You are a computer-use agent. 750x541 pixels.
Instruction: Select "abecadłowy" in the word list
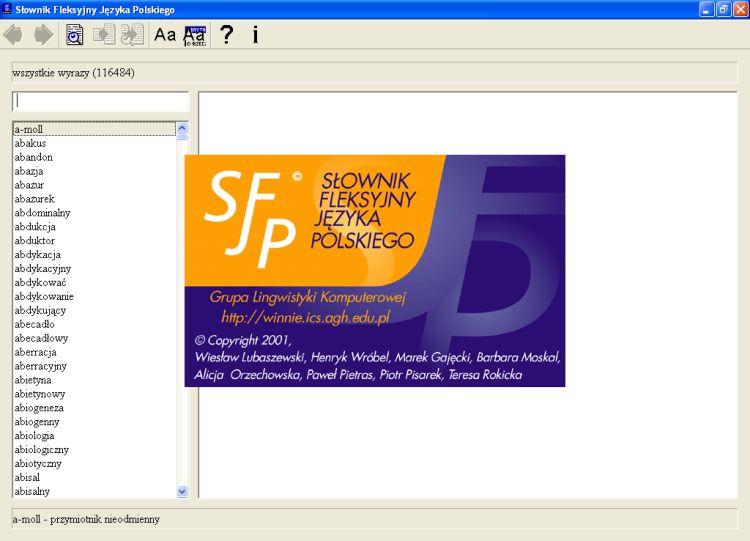[x=94, y=338]
